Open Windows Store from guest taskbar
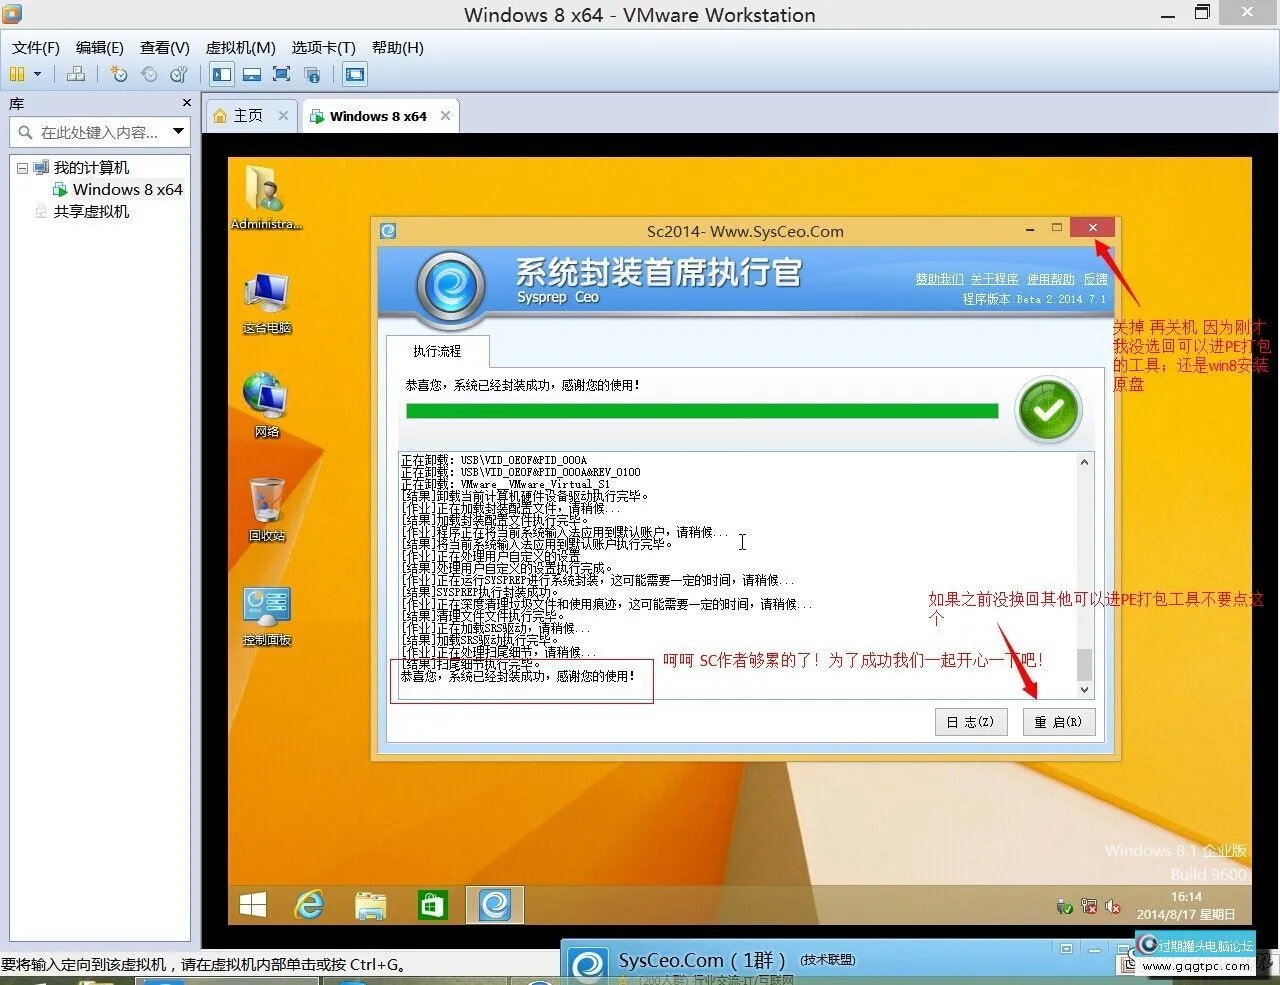This screenshot has width=1280, height=985. pos(432,905)
